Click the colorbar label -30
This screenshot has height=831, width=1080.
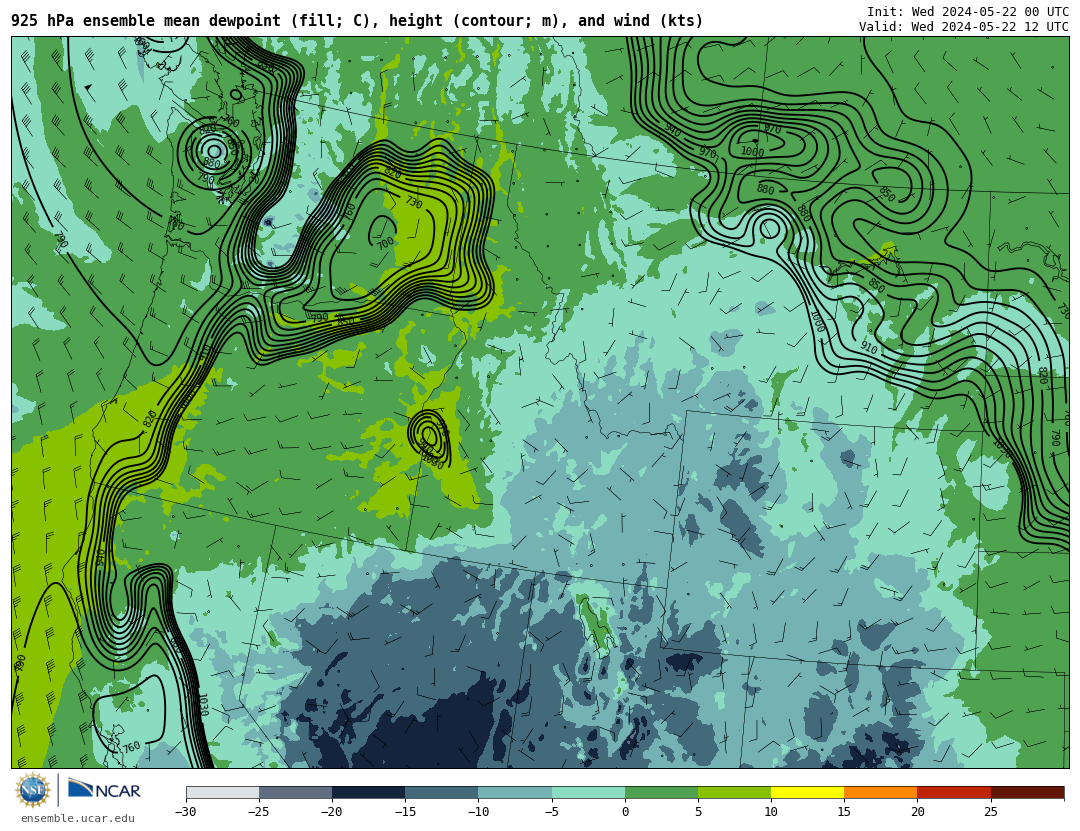click(186, 812)
